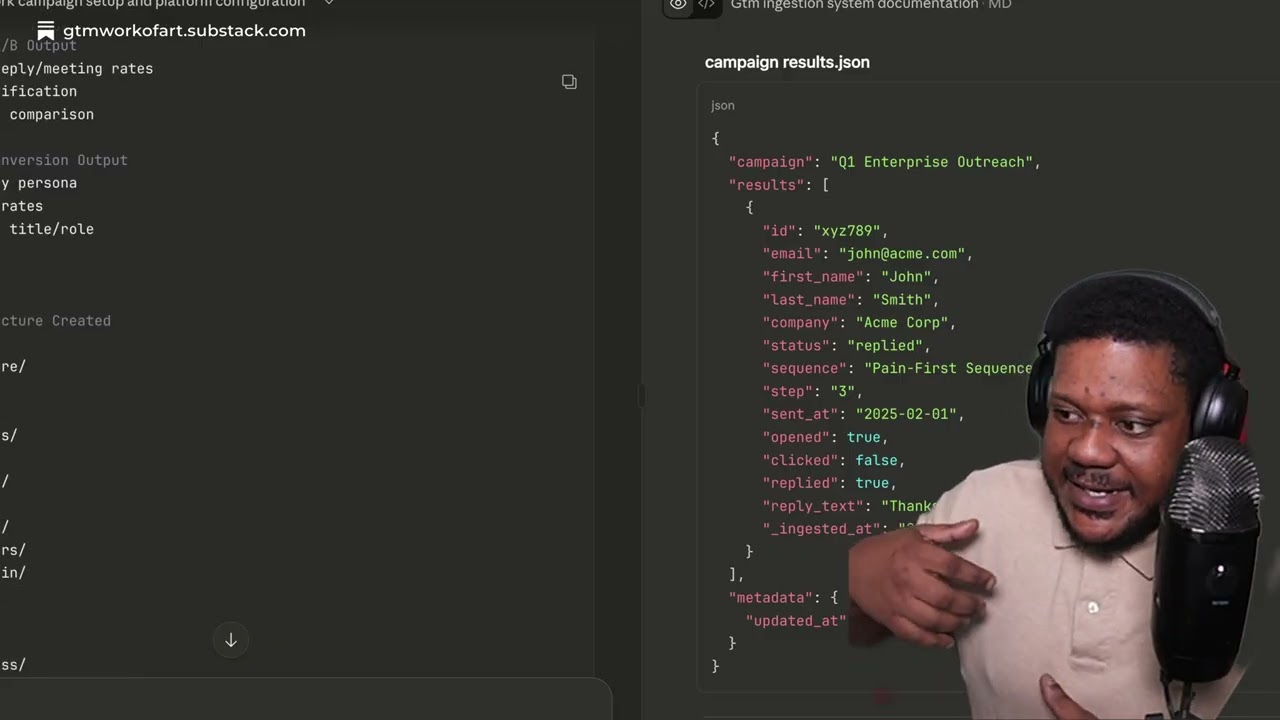
Task: Click the "updated_at" key
Action: tap(796, 621)
